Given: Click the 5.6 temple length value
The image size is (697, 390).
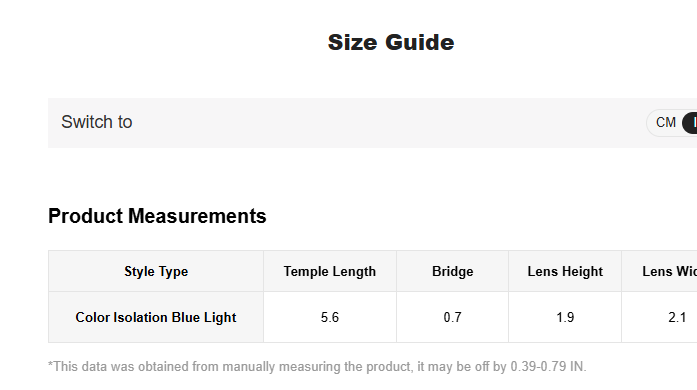Looking at the screenshot, I should 330,318.
